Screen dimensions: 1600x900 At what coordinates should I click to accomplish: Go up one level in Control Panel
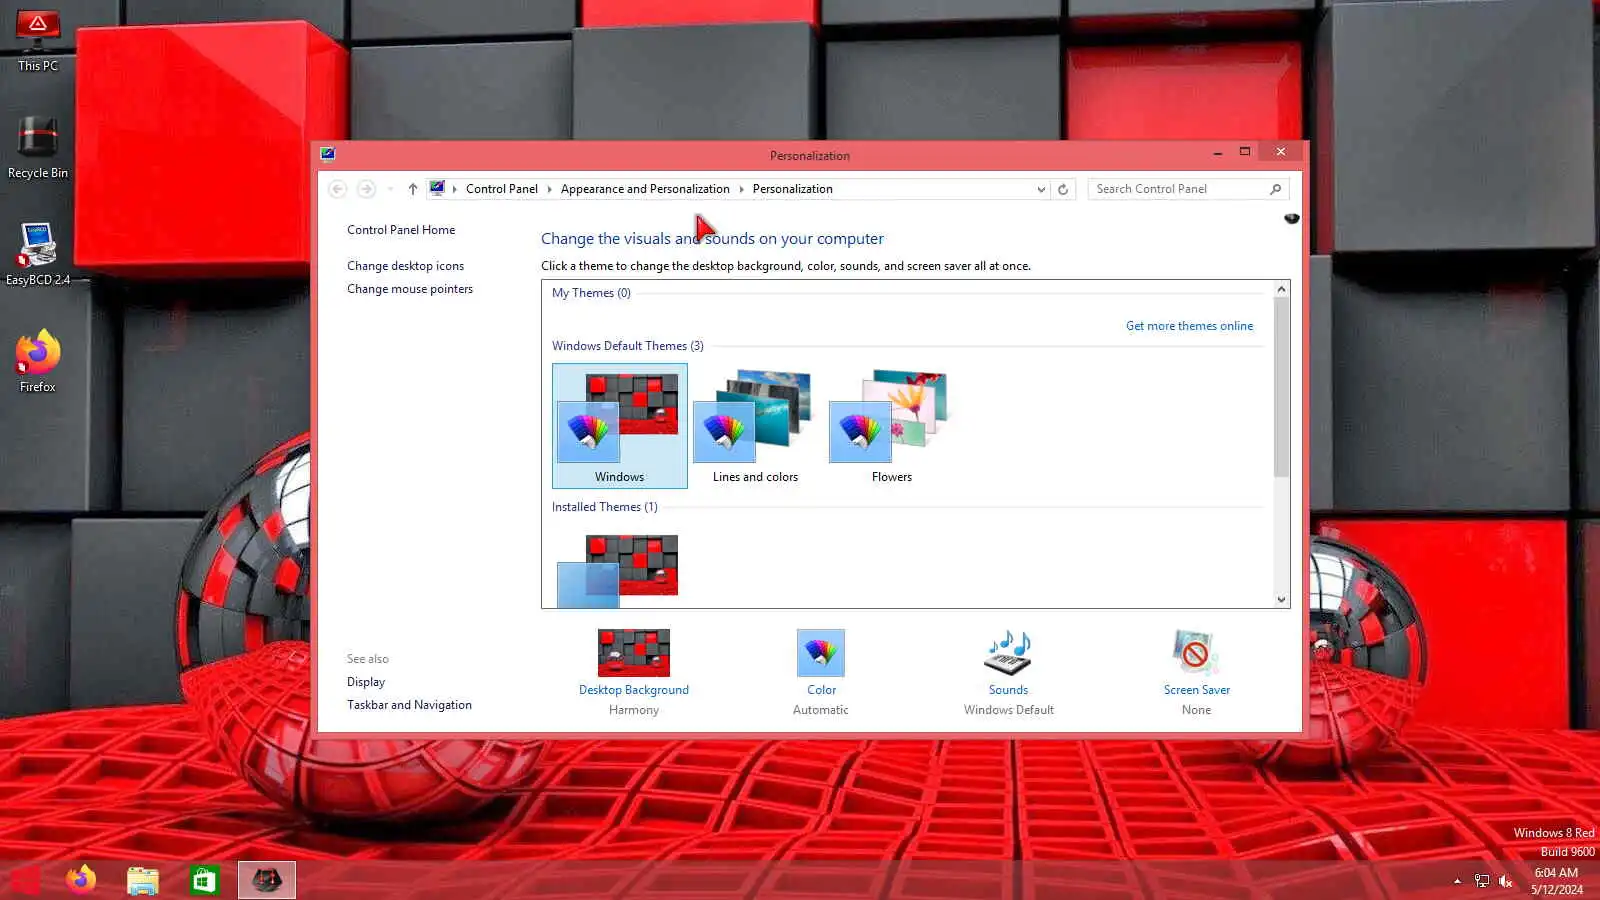(412, 189)
